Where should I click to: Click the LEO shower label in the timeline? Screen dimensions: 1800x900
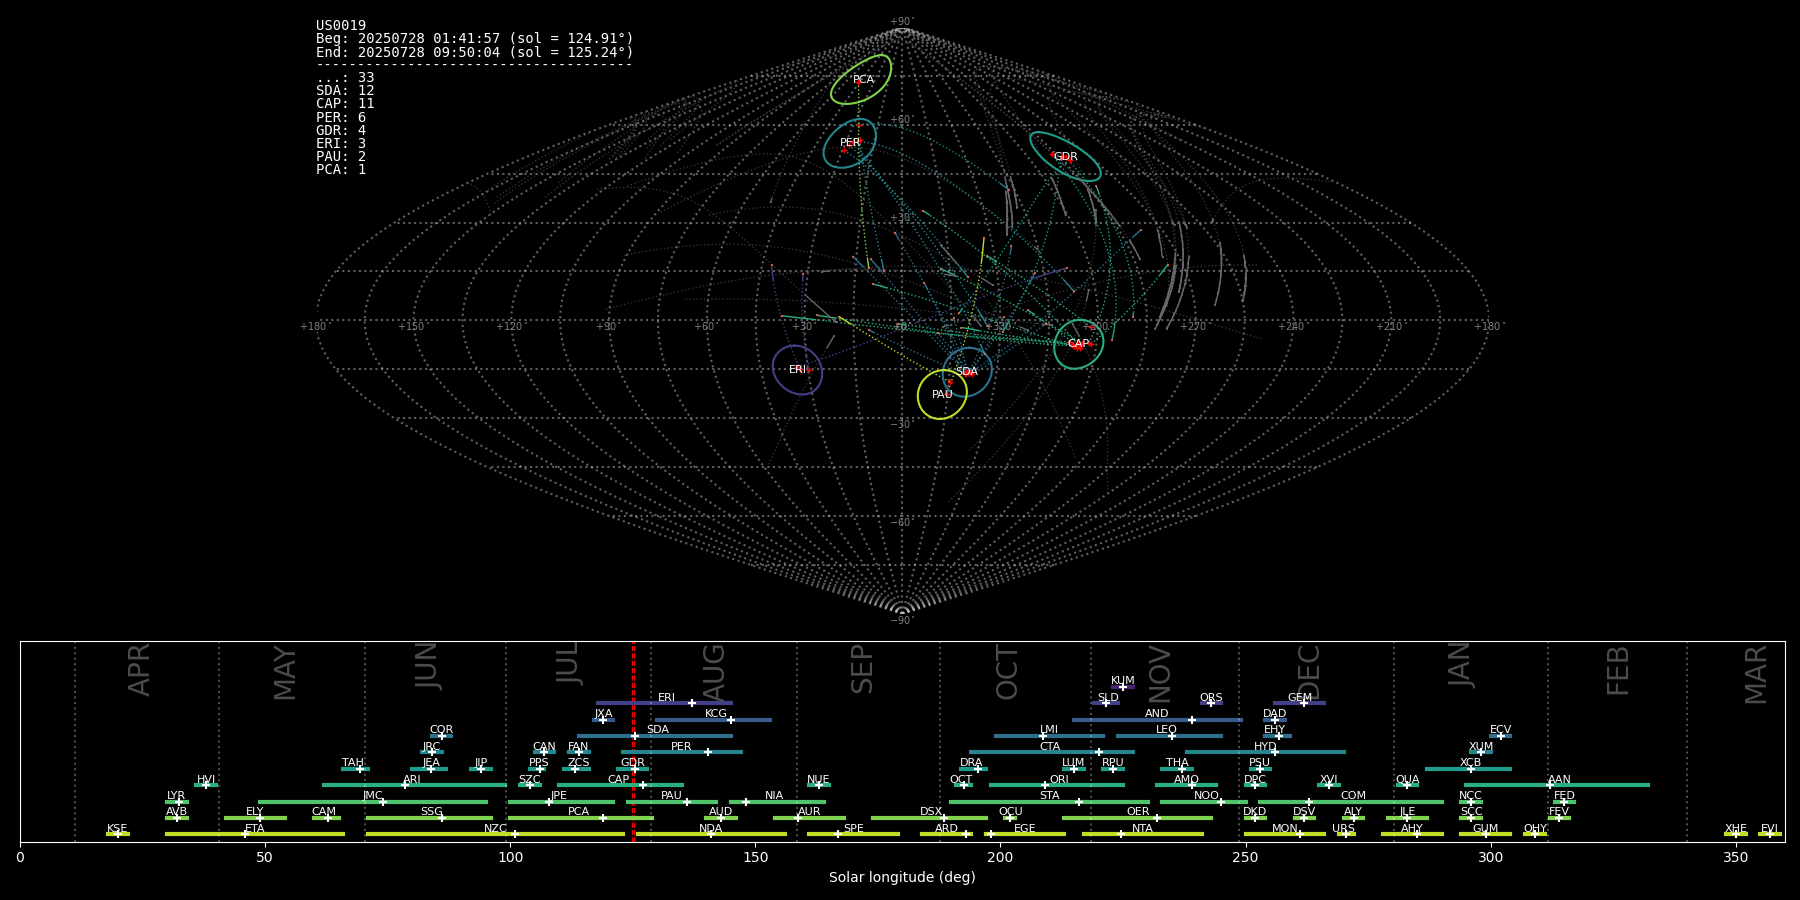(x=1167, y=730)
